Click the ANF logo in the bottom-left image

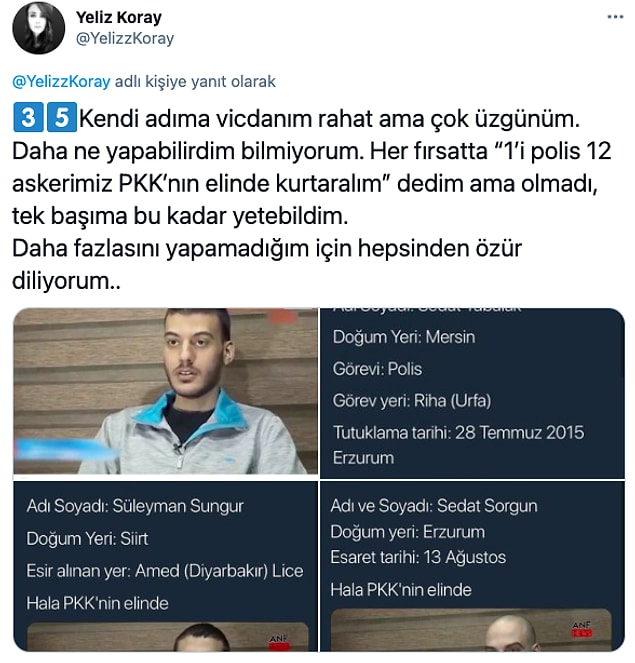coord(279,641)
